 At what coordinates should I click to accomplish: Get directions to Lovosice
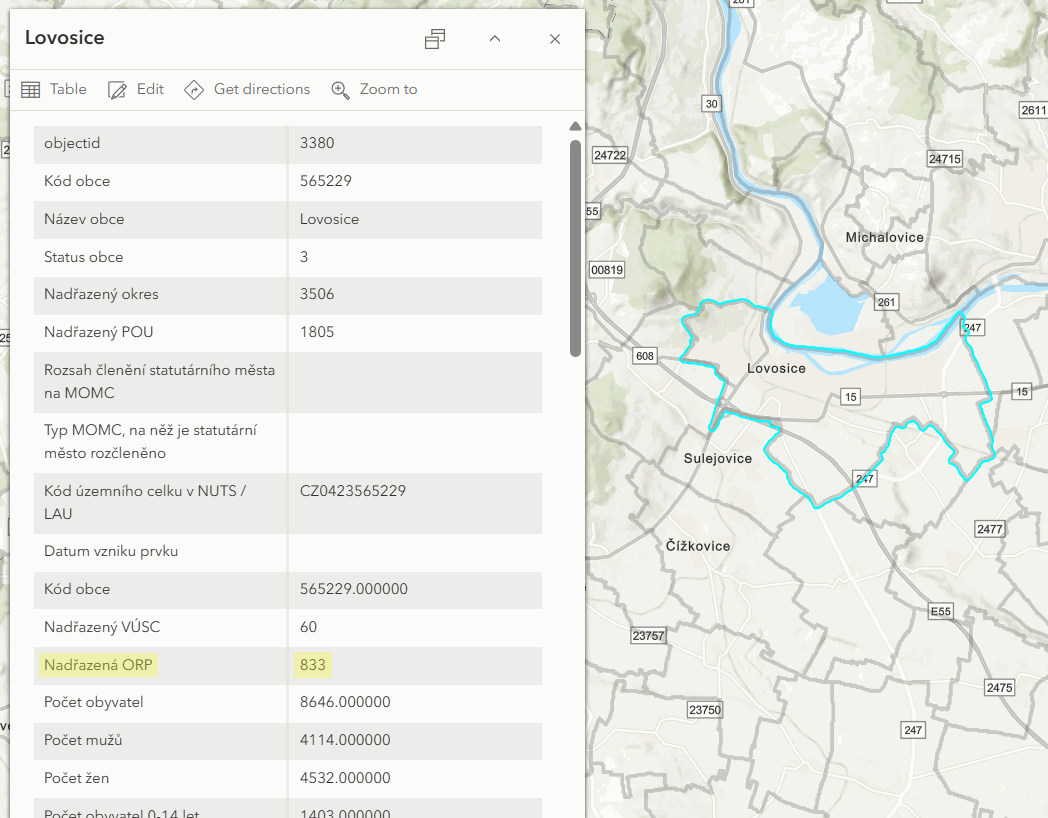247,89
